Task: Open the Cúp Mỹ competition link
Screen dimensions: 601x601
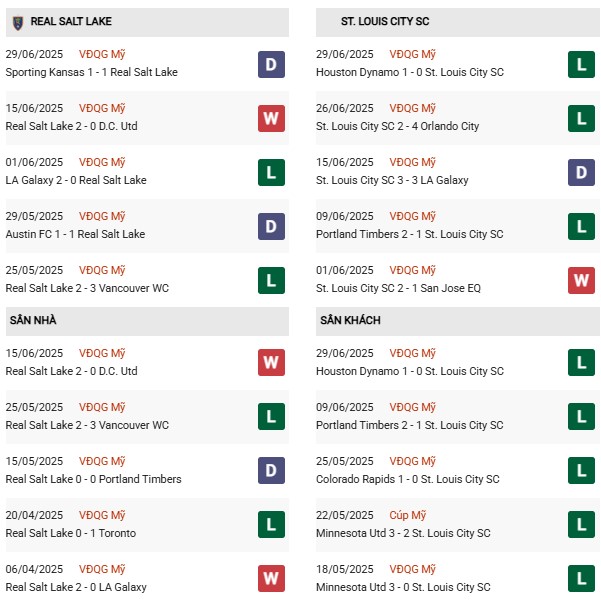Action: pyautogui.click(x=409, y=516)
